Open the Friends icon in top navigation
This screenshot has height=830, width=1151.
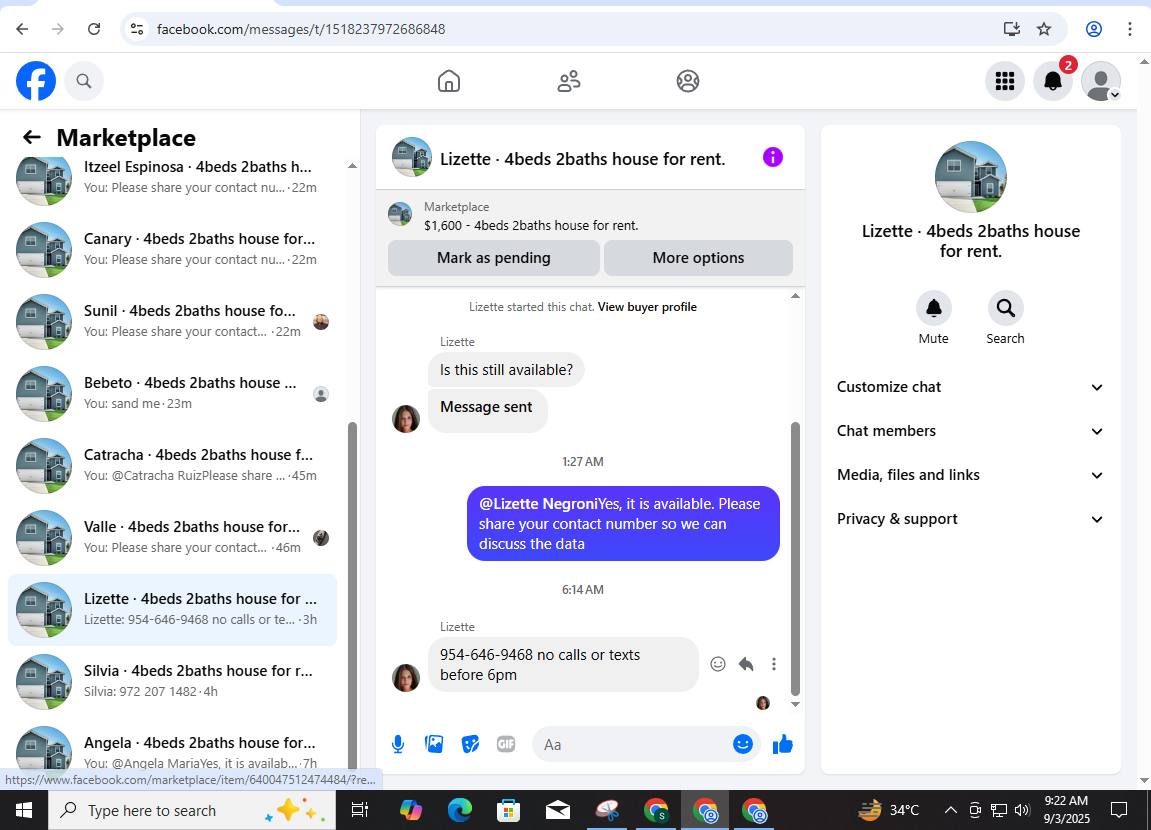[569, 81]
